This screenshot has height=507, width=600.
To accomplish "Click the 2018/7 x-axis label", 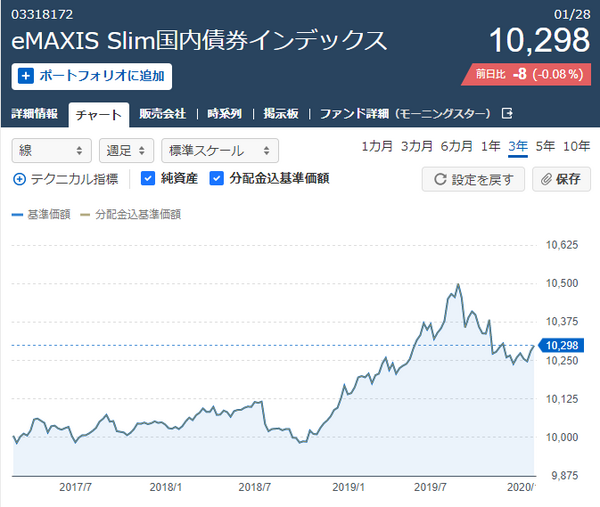I will [254, 487].
